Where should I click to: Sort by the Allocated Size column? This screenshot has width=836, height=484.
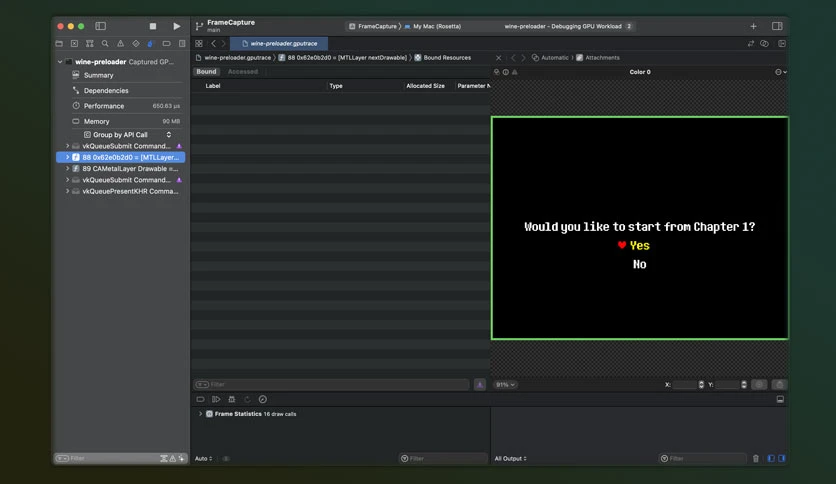coord(425,86)
